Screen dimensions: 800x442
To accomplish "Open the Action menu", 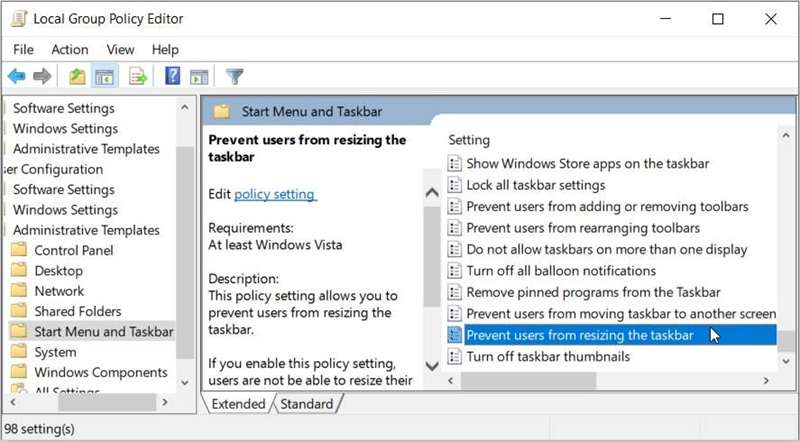I will [70, 49].
